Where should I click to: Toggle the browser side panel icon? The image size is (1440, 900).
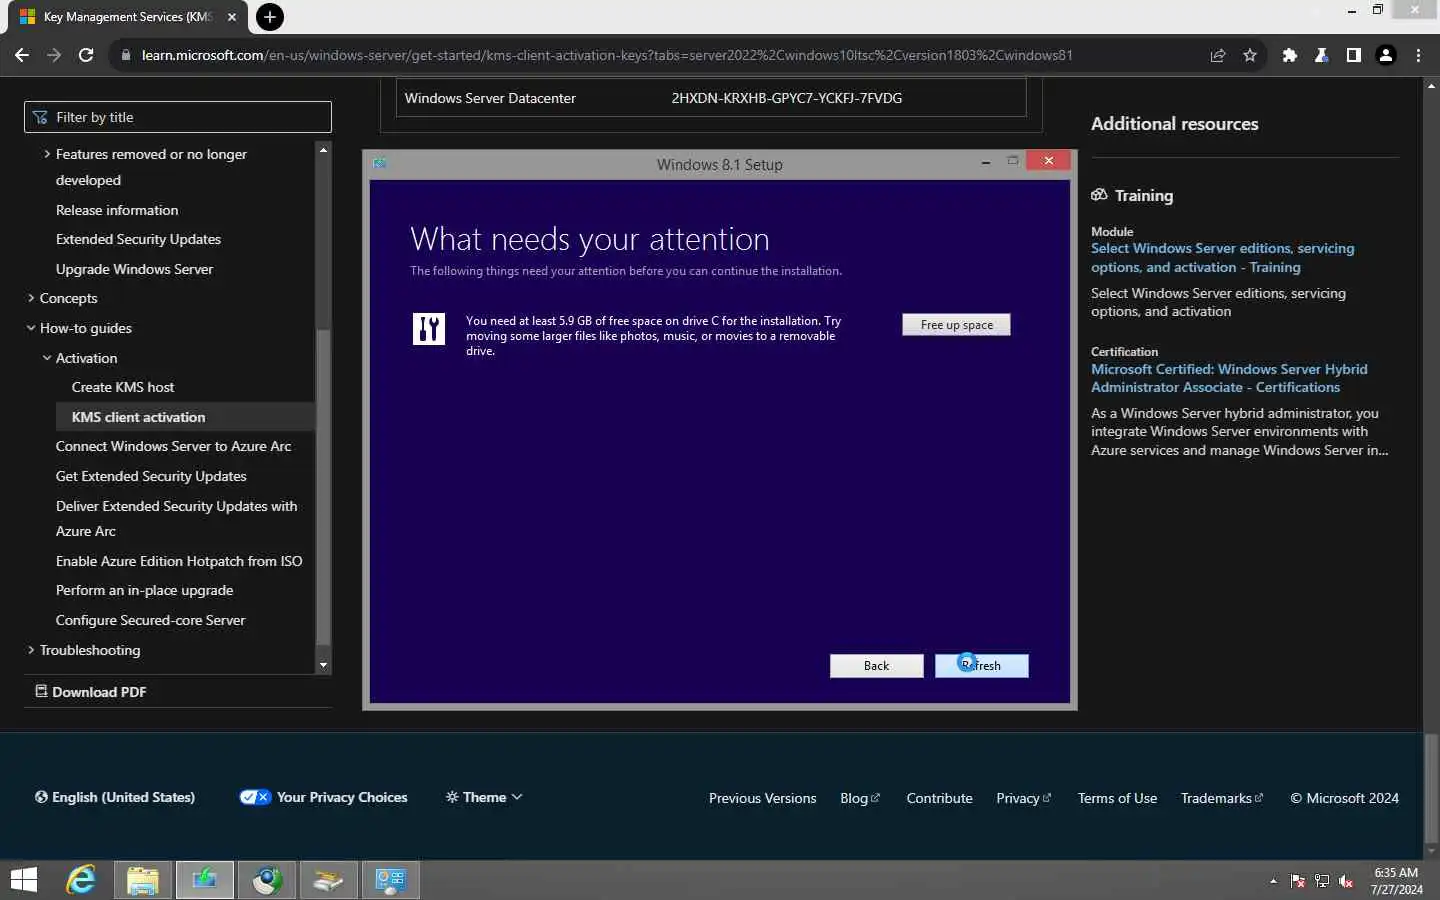tap(1354, 55)
